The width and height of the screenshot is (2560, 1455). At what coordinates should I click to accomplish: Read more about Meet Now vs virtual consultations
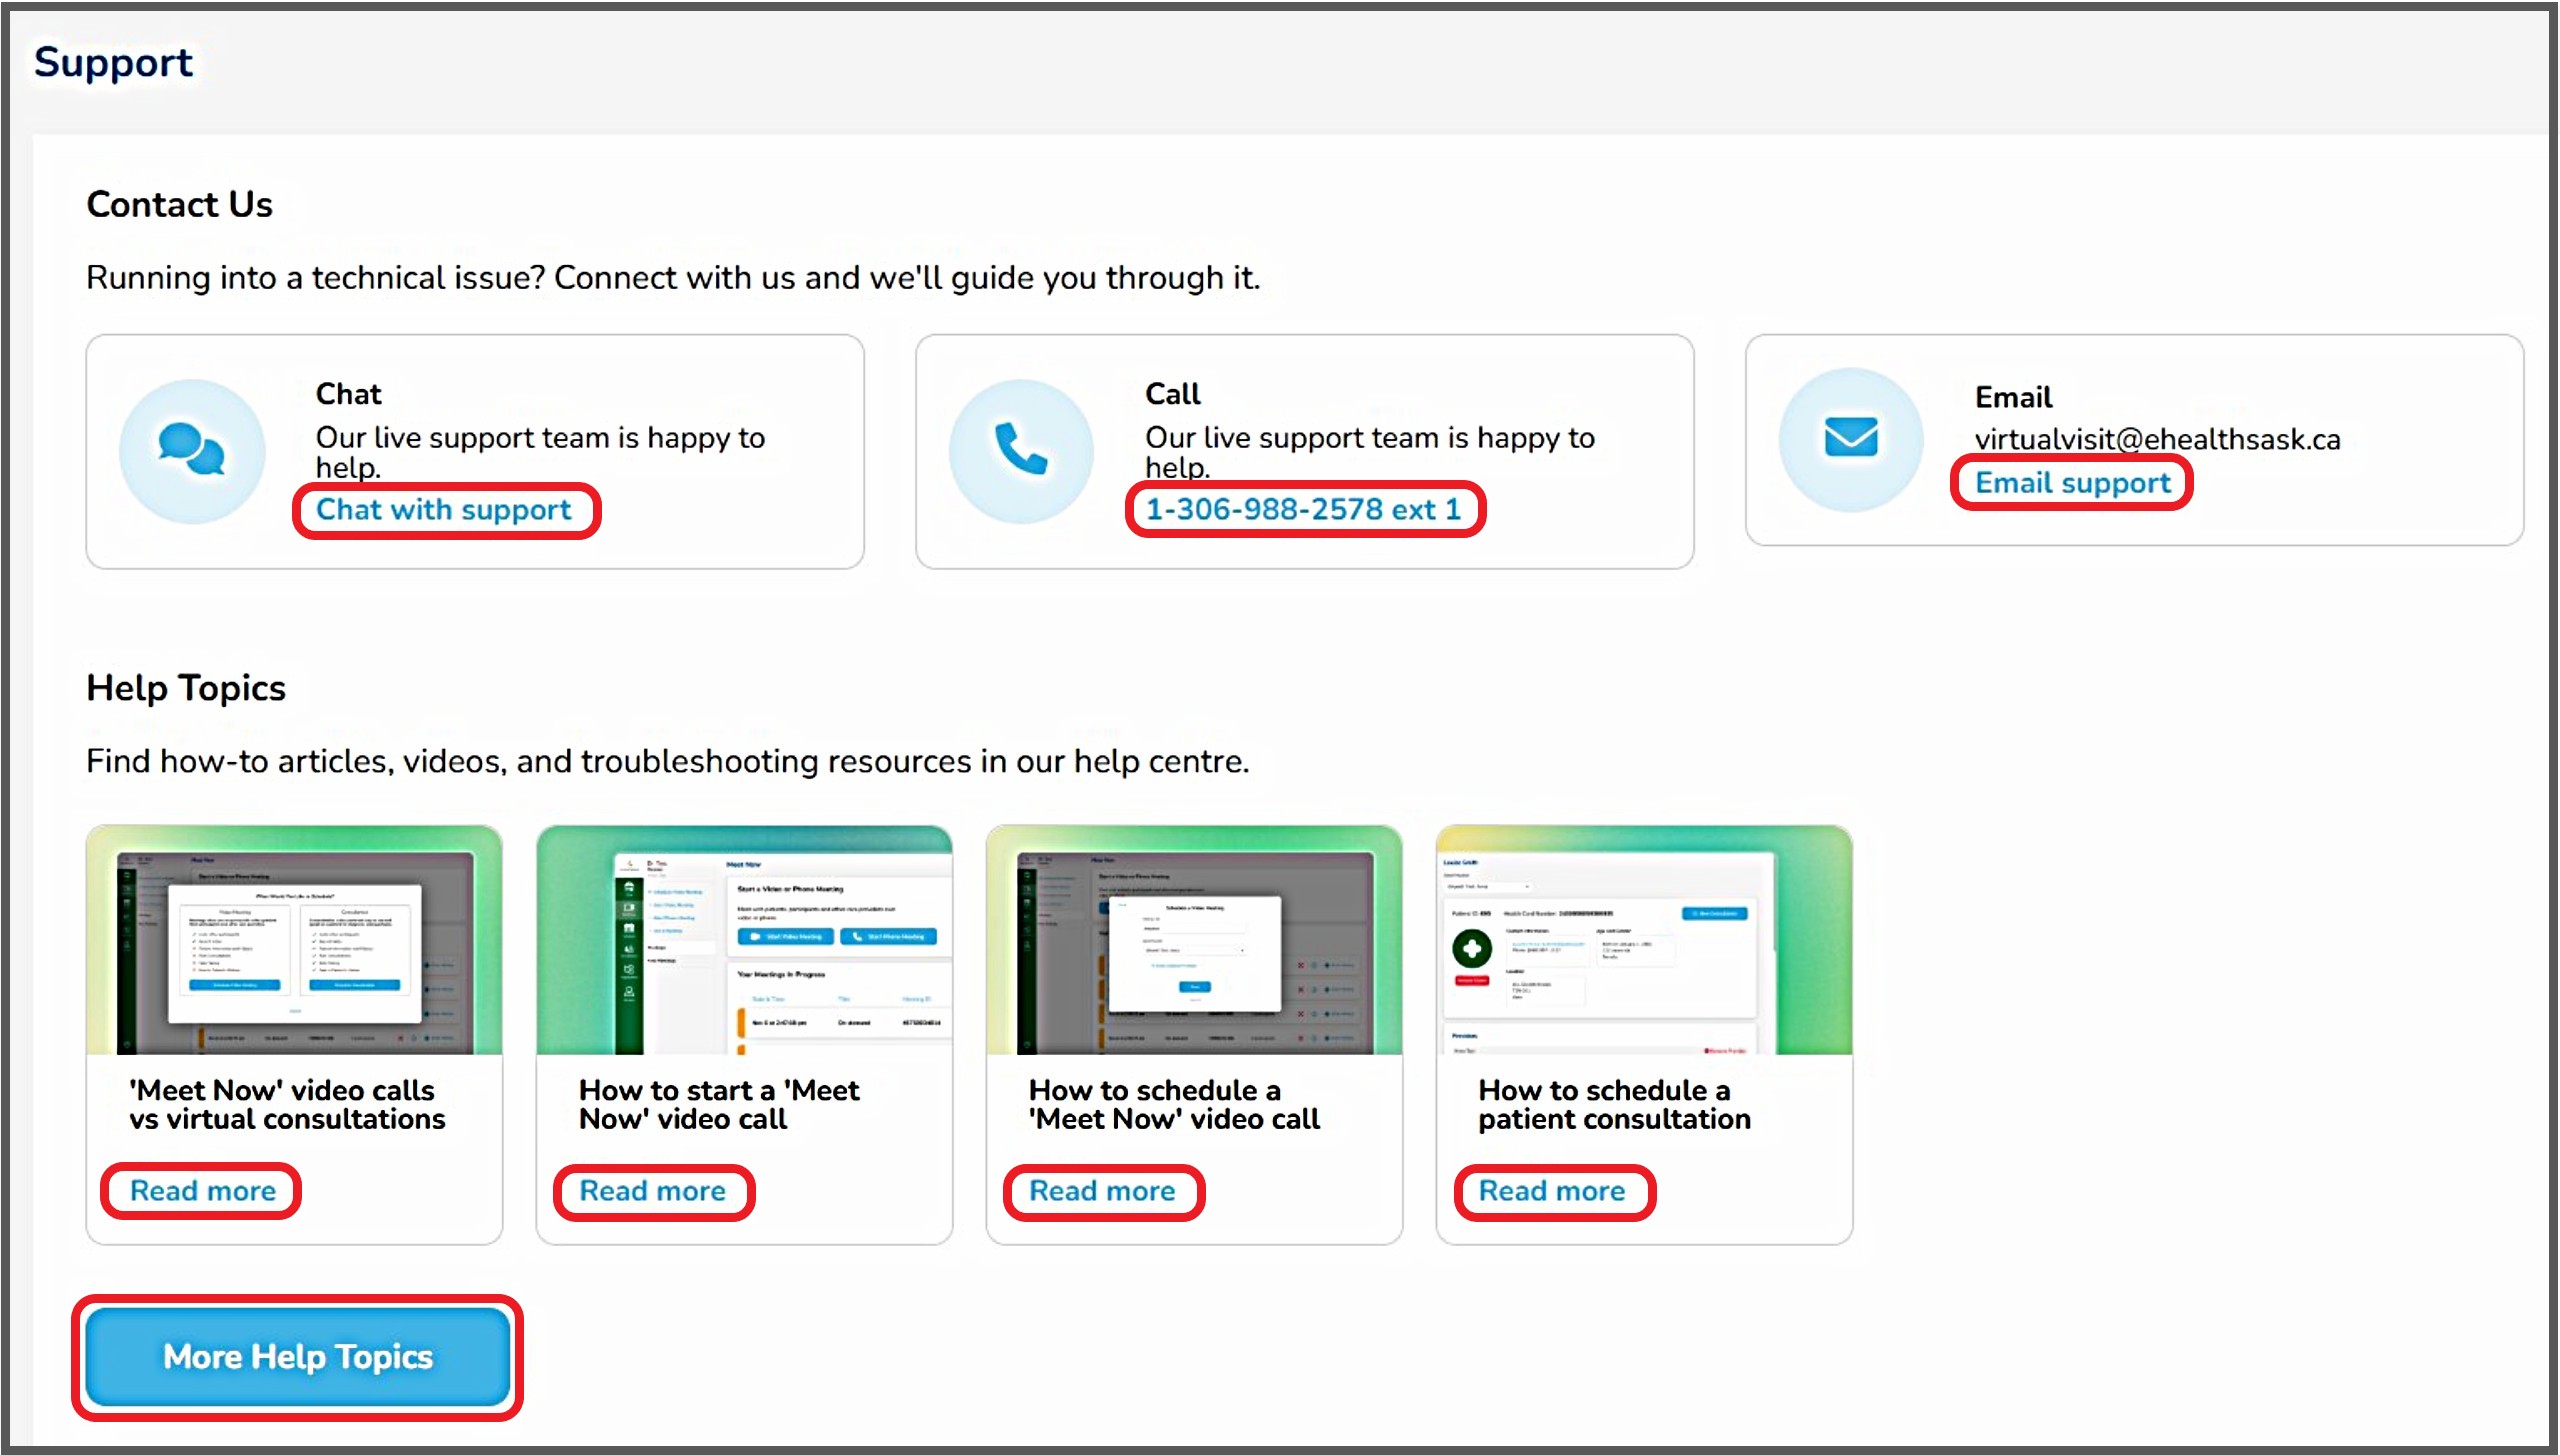(x=203, y=1191)
